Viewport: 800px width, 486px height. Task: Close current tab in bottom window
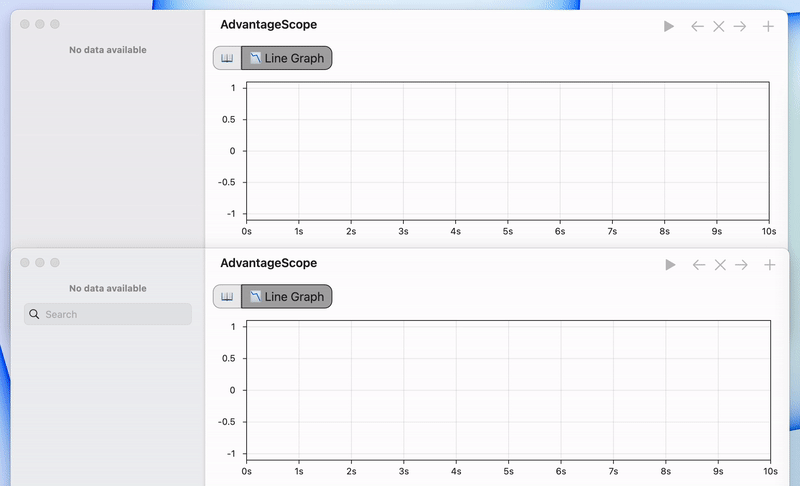click(x=720, y=265)
